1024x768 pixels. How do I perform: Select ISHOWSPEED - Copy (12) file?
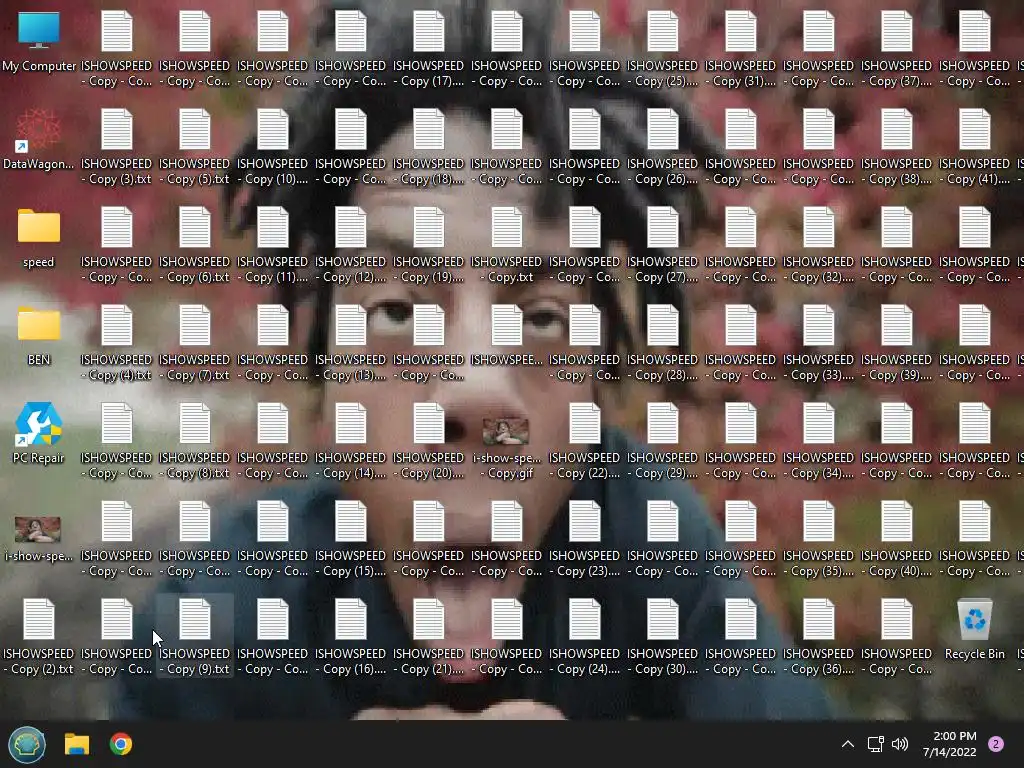pyautogui.click(x=351, y=246)
